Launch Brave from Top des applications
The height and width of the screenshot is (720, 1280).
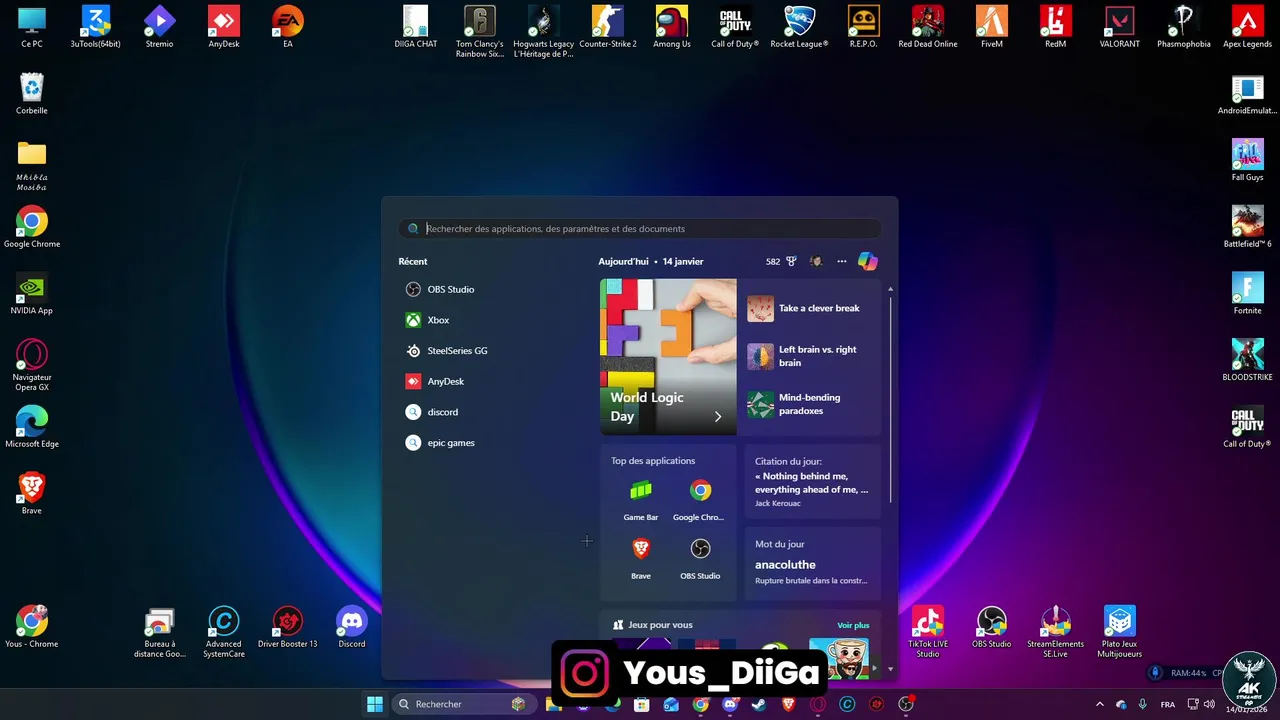(x=641, y=558)
